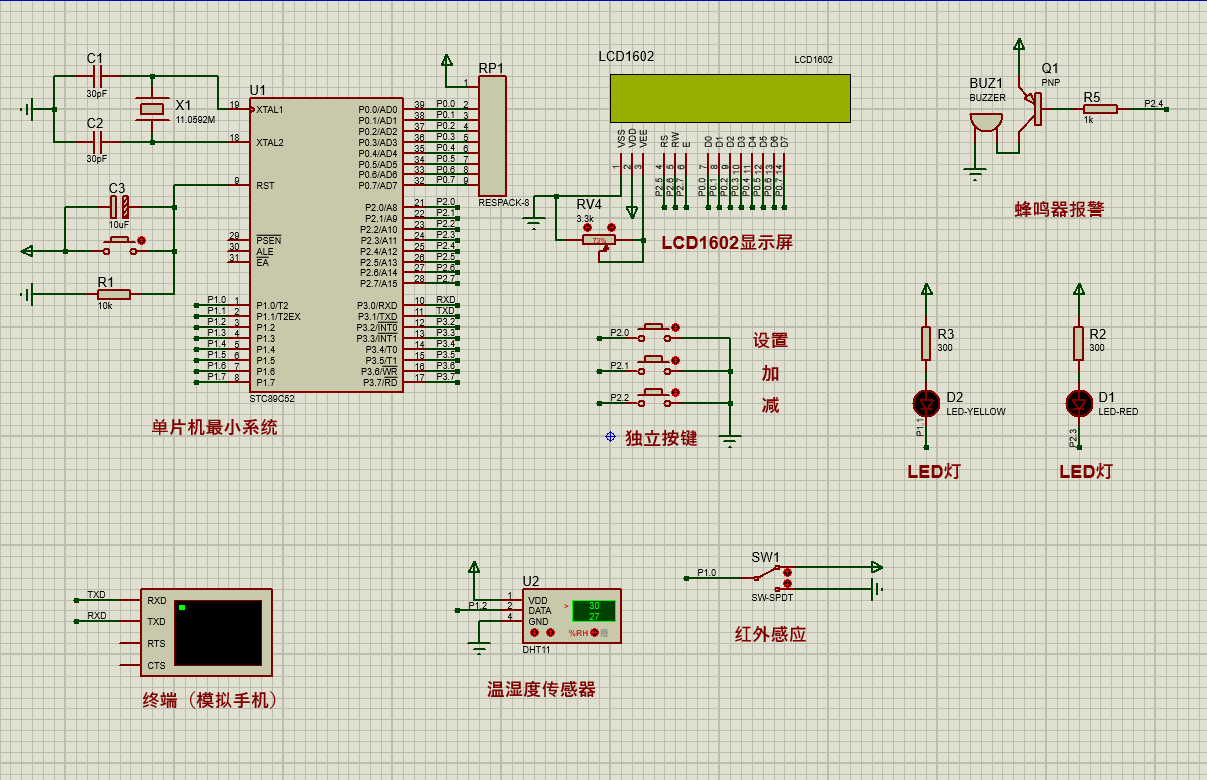Select the BUZ1 buzzer symbol

pos(987,123)
